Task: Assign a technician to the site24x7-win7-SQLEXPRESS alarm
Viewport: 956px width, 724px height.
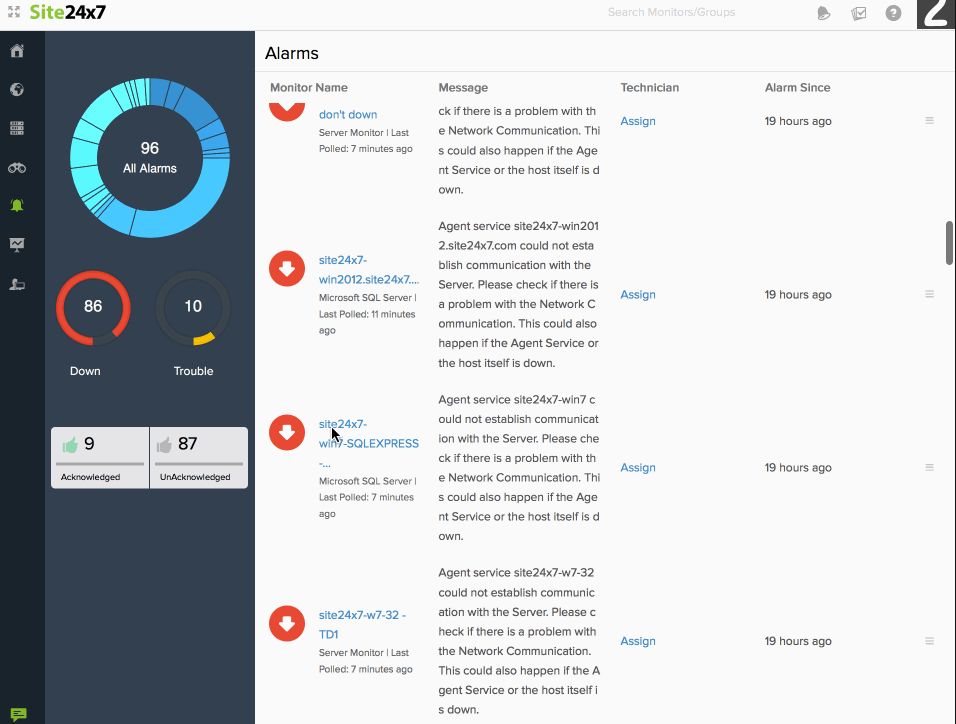Action: click(638, 467)
